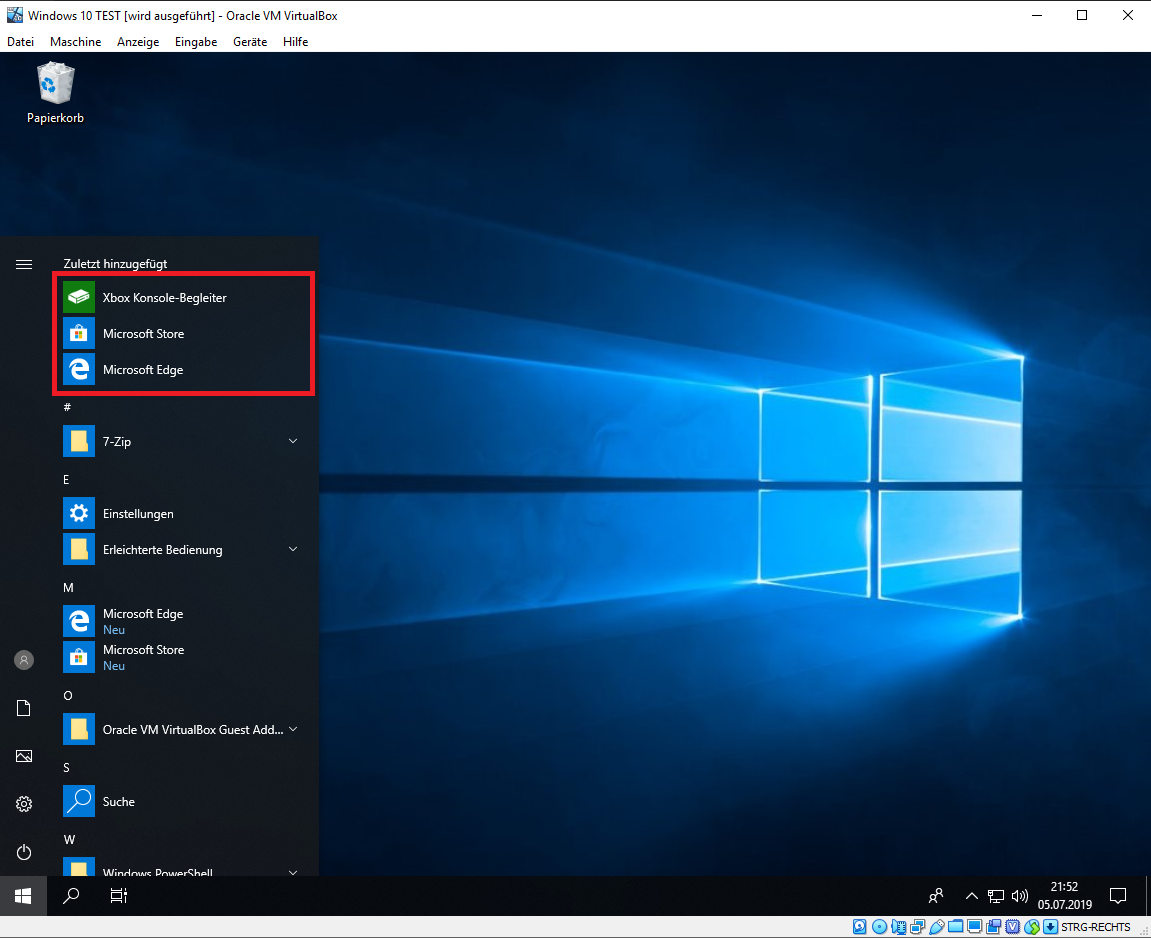Click the STRG-RECHTS host key label

tap(1095, 927)
